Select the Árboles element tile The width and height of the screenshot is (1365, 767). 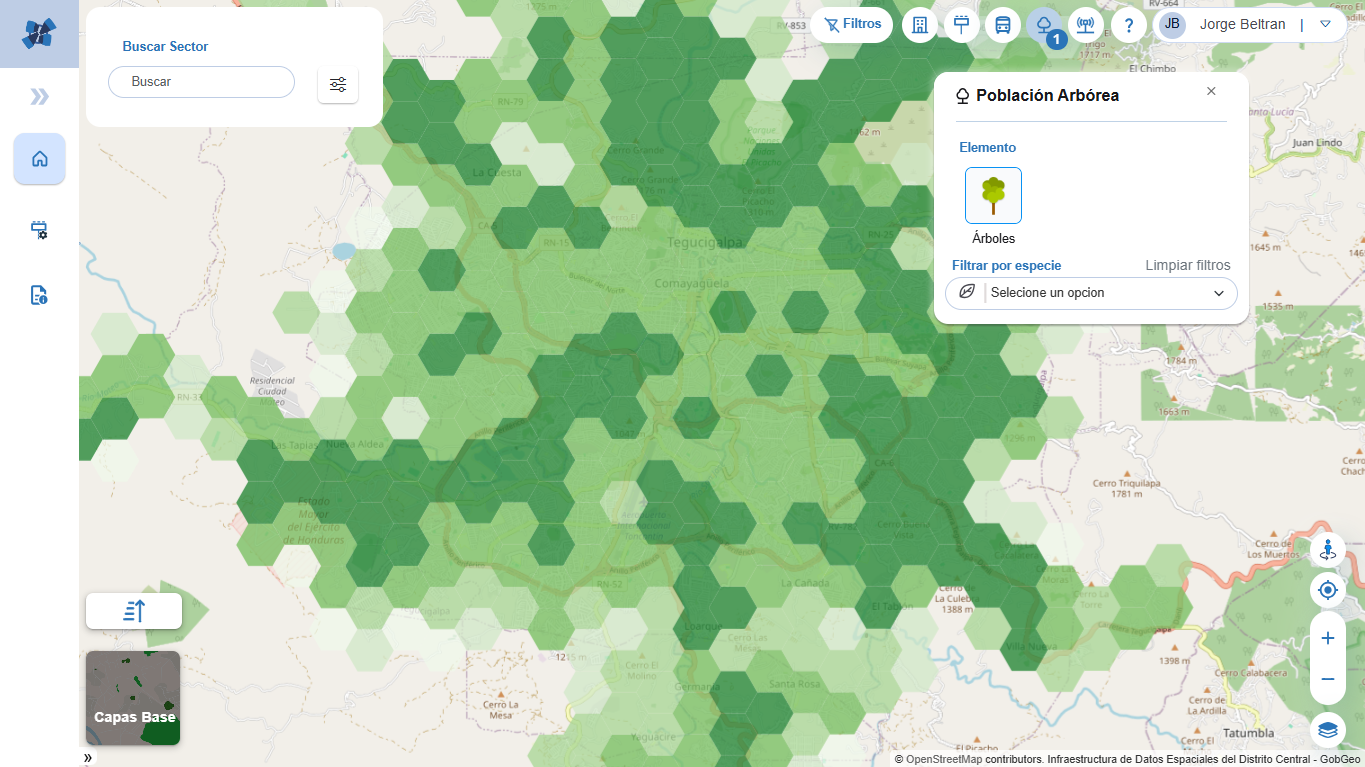pyautogui.click(x=993, y=195)
